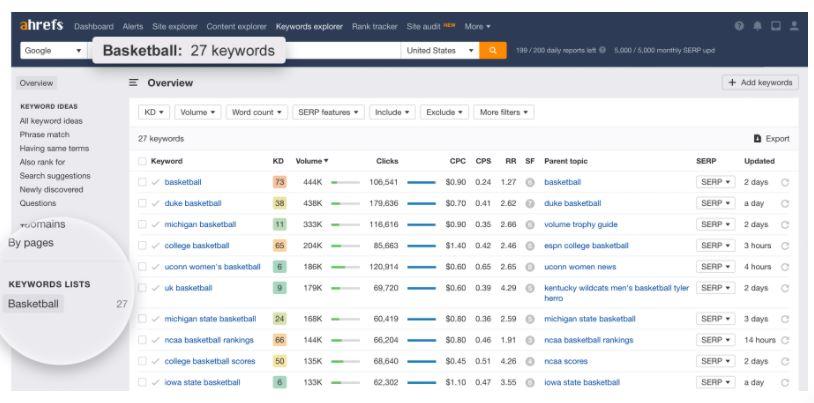Refresh the iowa state basketball row icon
This screenshot has height=403, width=814.
coord(785,383)
